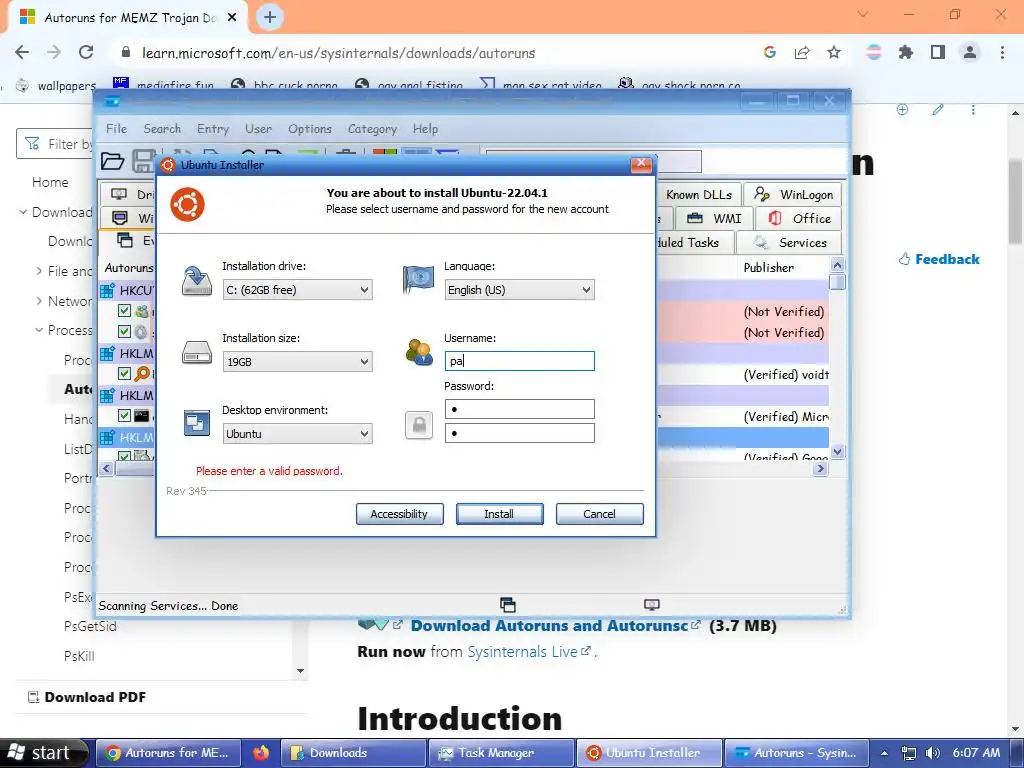Open Sysinternals Live link

[x=523, y=652]
